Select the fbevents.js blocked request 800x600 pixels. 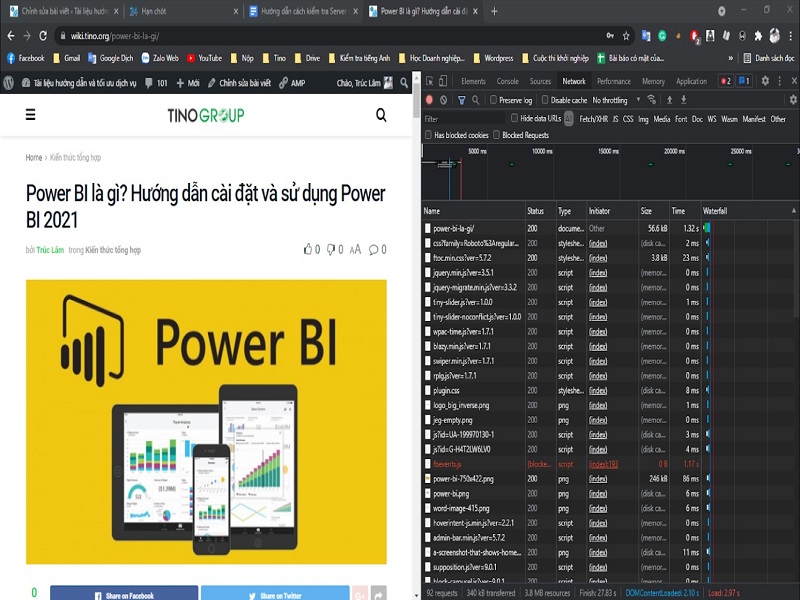pyautogui.click(x=561, y=464)
